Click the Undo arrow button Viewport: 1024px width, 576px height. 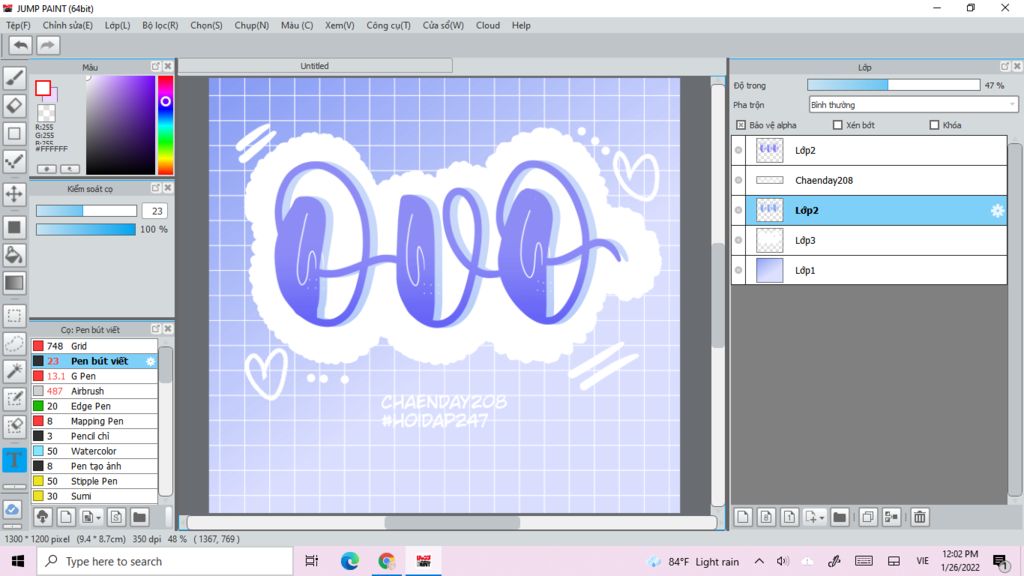tap(21, 45)
